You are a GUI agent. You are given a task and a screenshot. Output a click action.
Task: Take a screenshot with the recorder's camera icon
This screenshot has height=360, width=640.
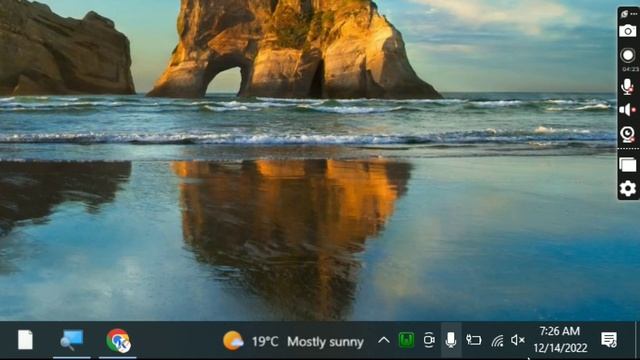point(627,31)
